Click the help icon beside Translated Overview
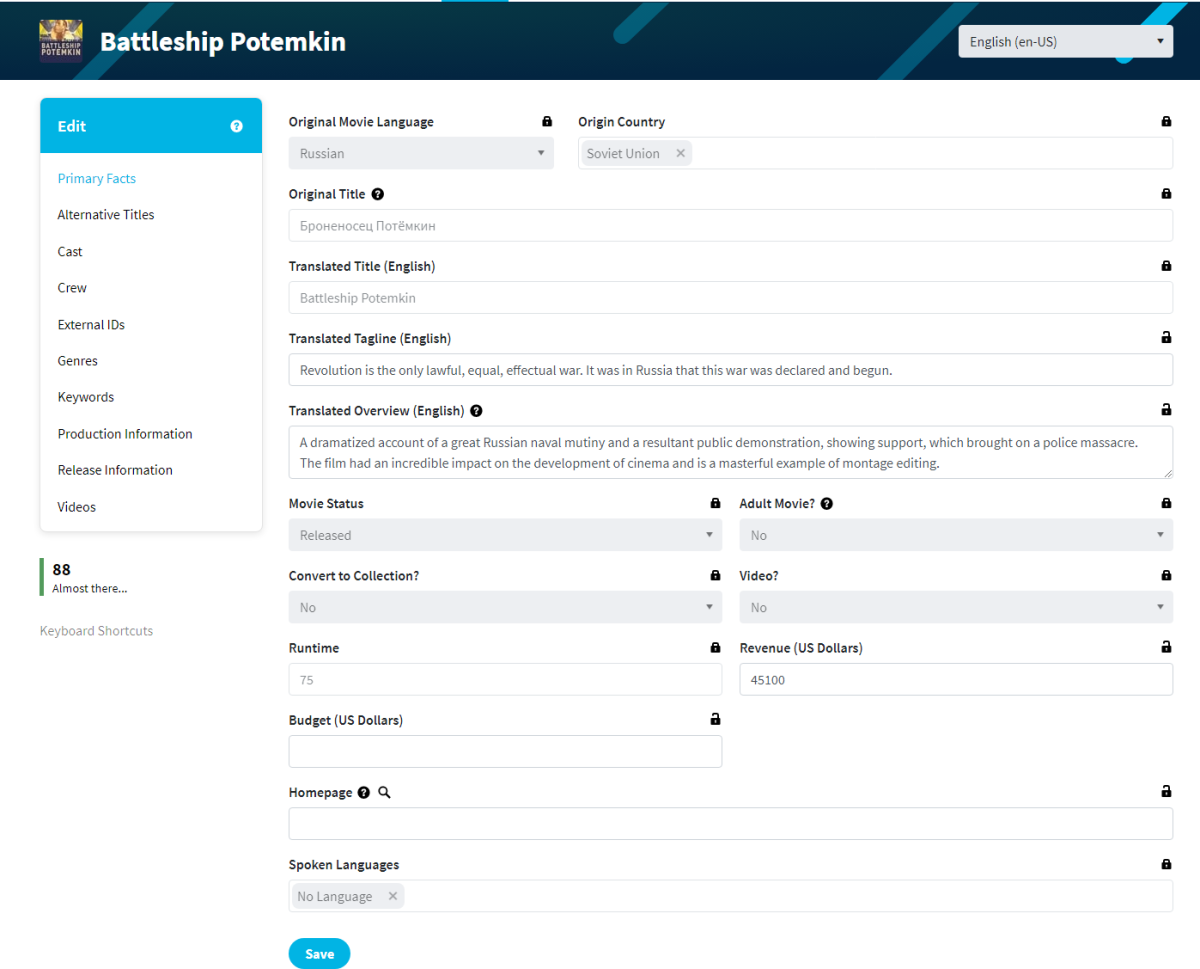This screenshot has height=969, width=1200. click(476, 411)
